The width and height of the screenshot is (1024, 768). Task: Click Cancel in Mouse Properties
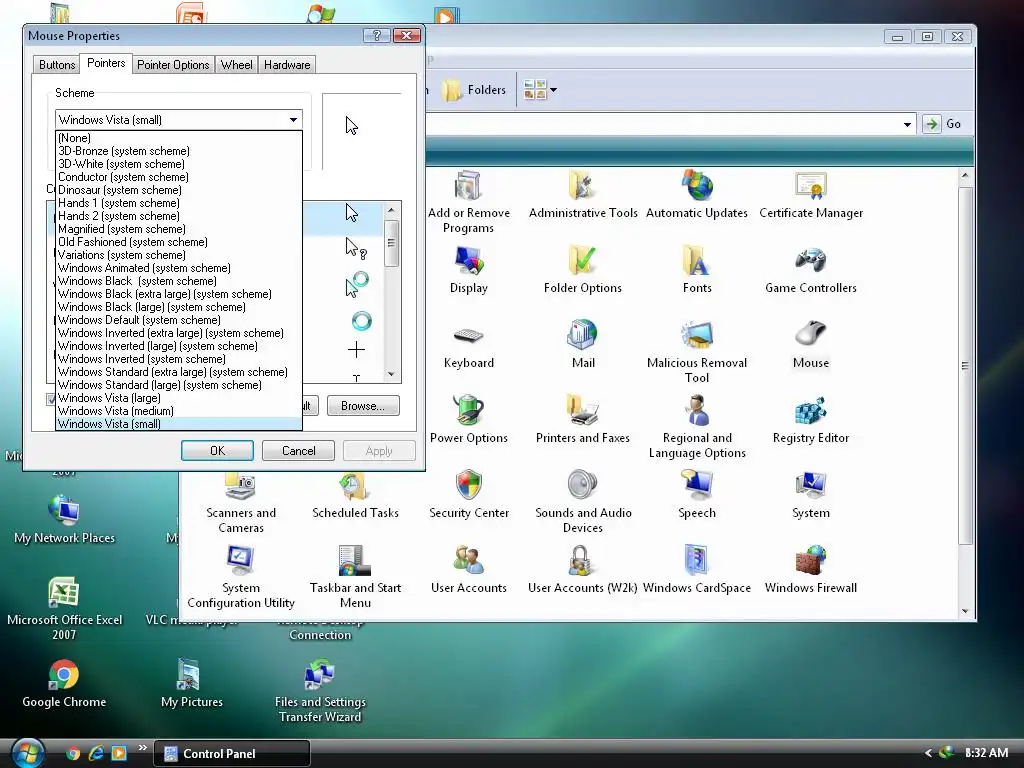pos(298,451)
